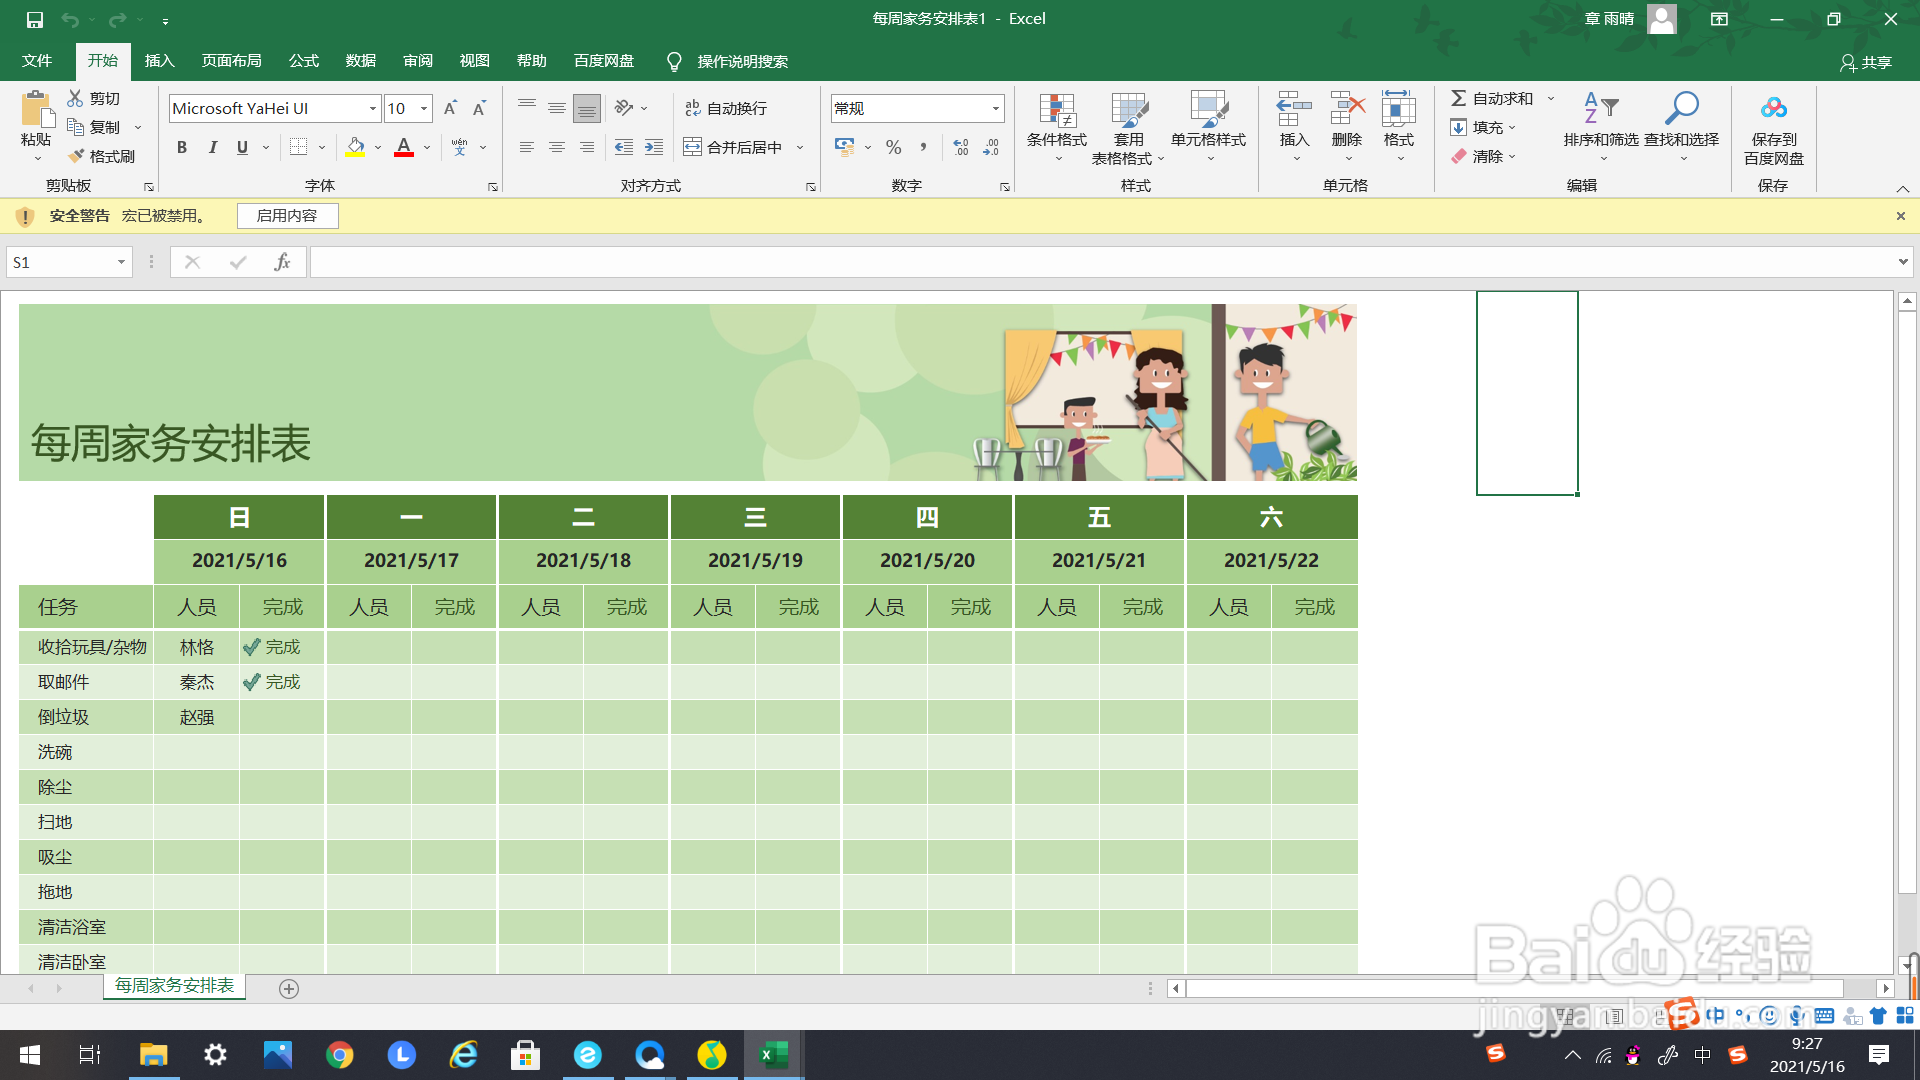Click Save to Baidu Netdisk icon
The width and height of the screenshot is (1920, 1080).
pyautogui.click(x=1773, y=110)
